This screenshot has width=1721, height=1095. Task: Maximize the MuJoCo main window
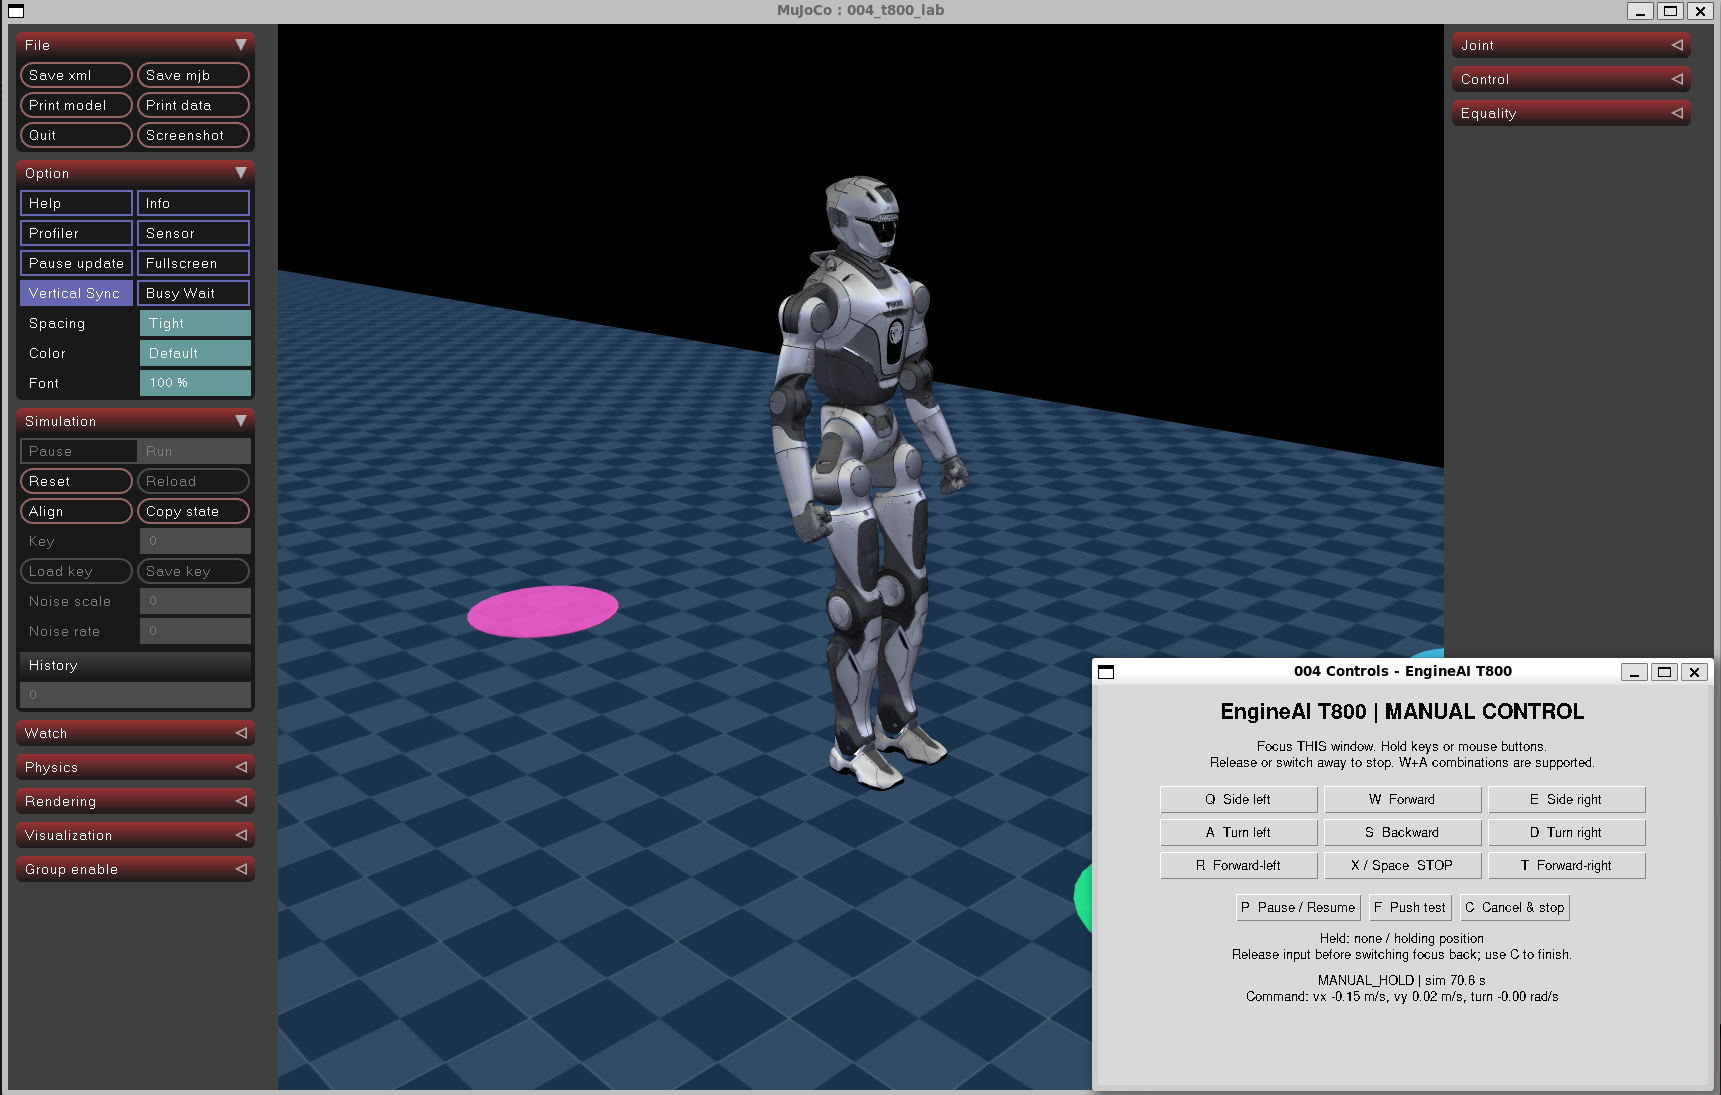click(x=1670, y=11)
